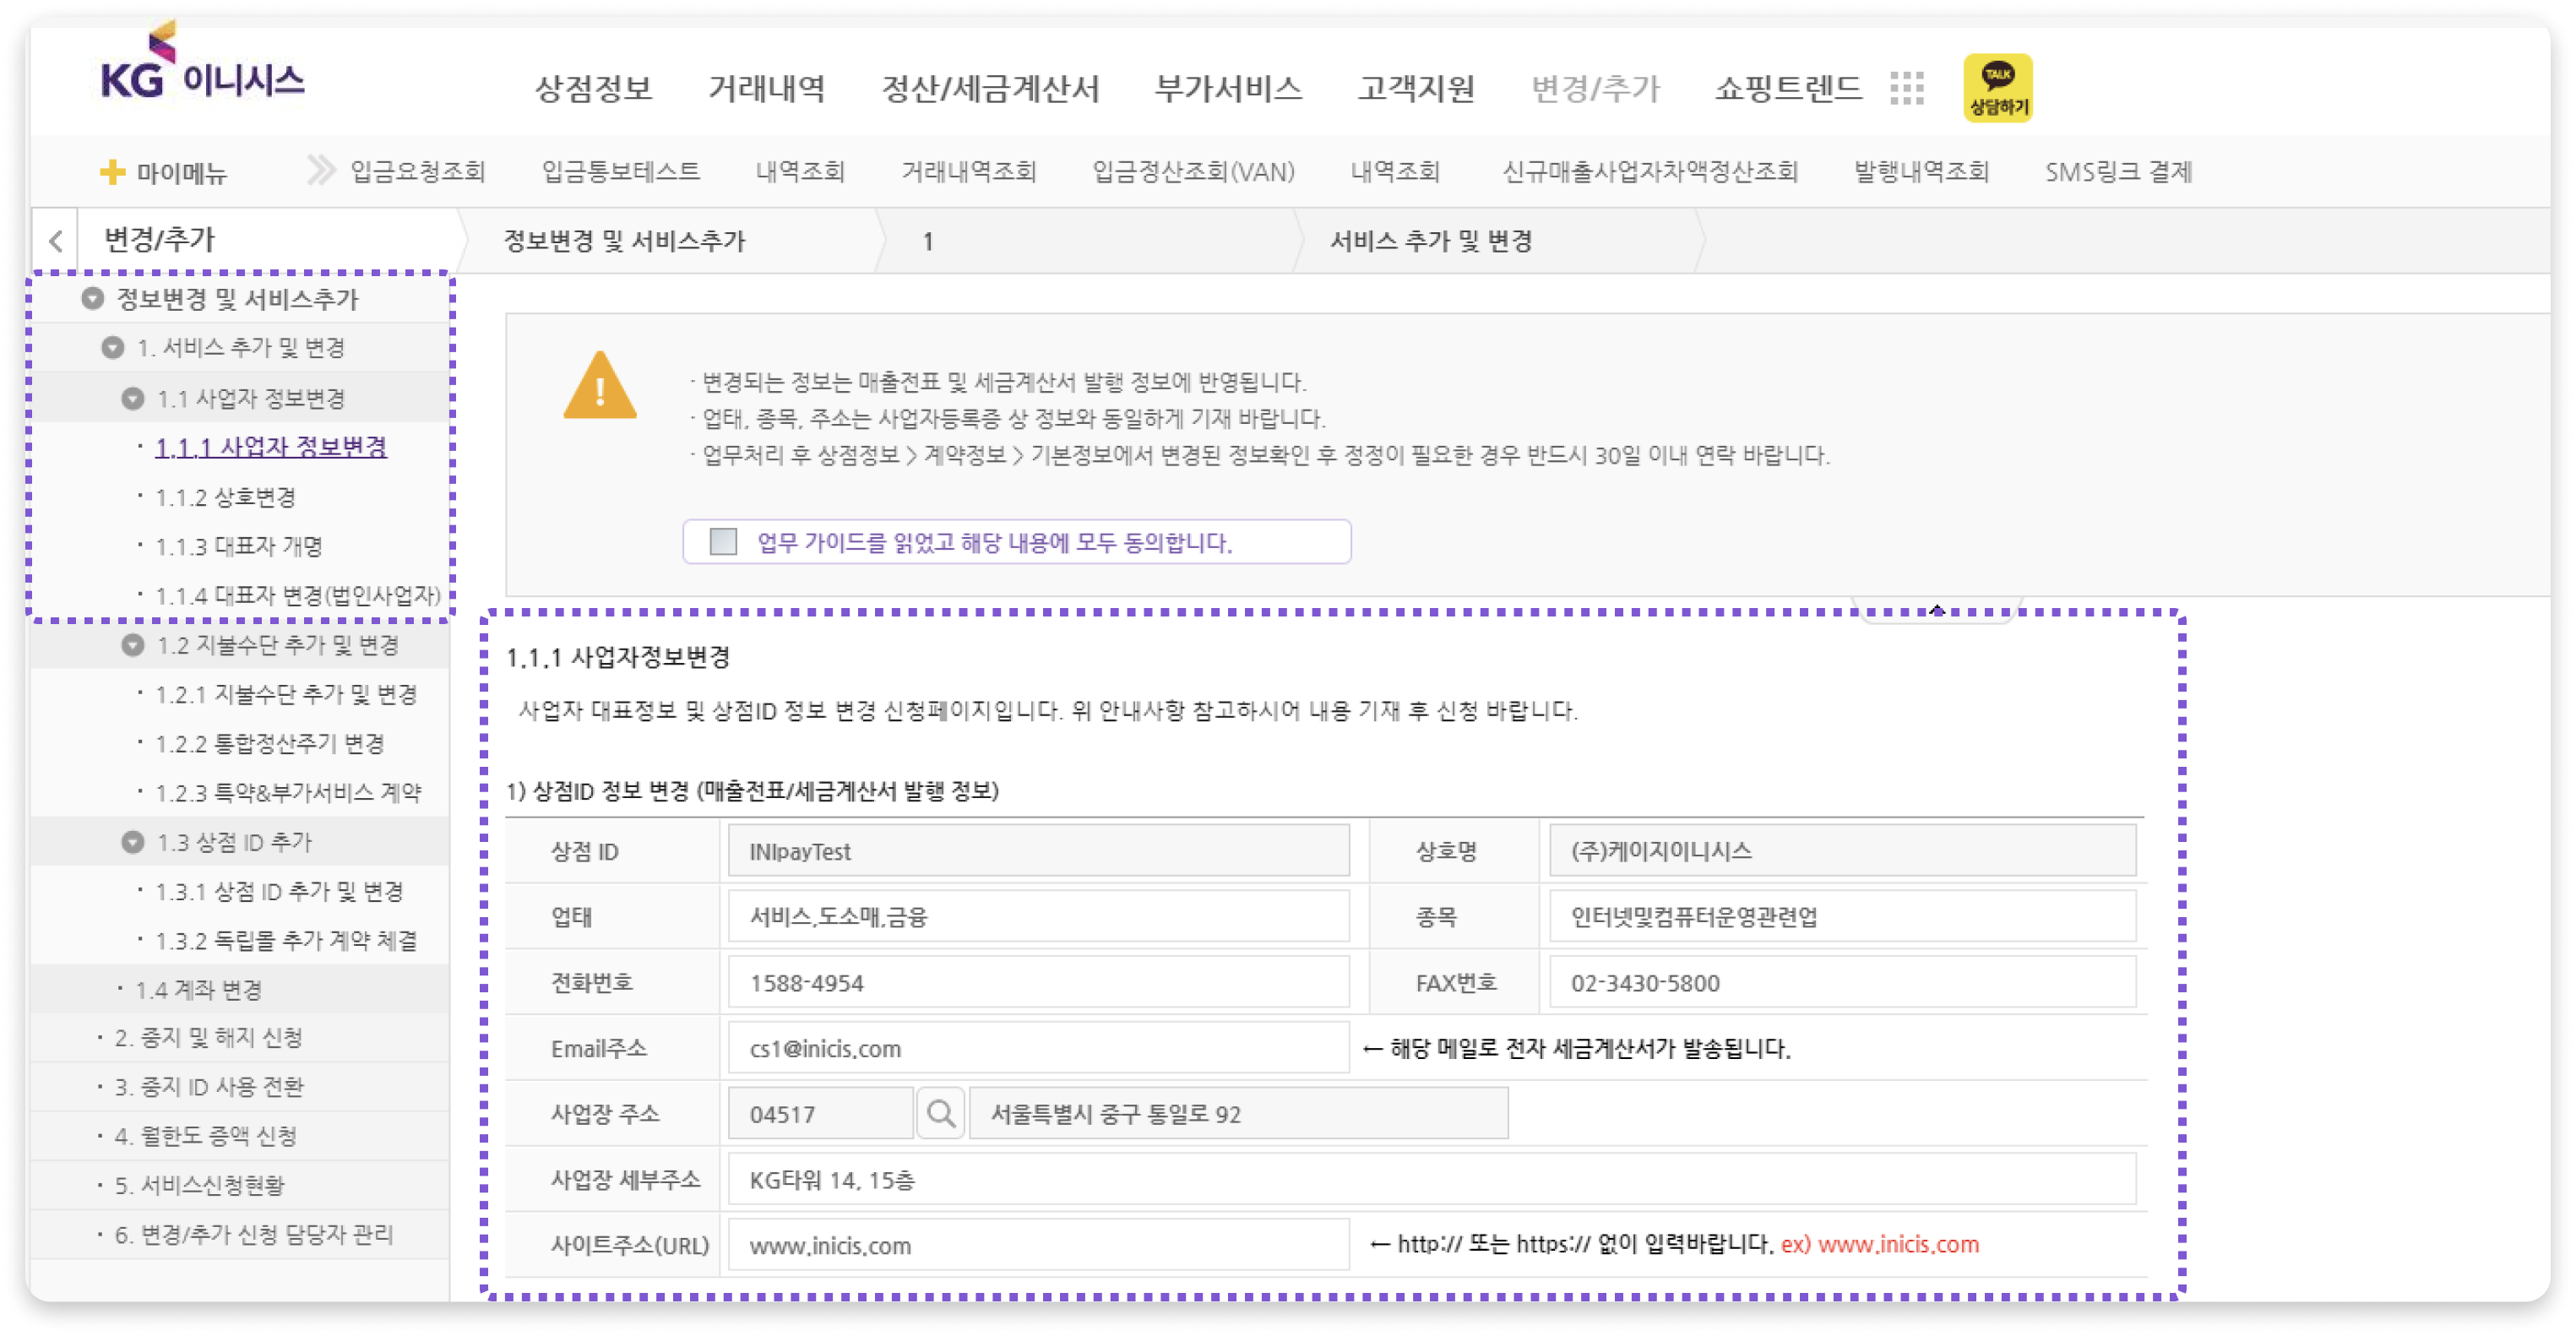Viewport: 2576px width, 1336px height.
Task: Go to 입금정산조회(VAN) shortcut
Action: (1193, 172)
